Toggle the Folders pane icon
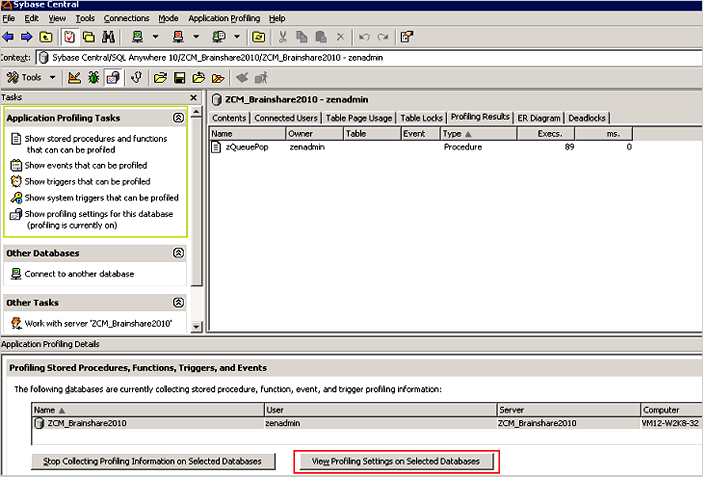The width and height of the screenshot is (703, 477). pos(89,37)
